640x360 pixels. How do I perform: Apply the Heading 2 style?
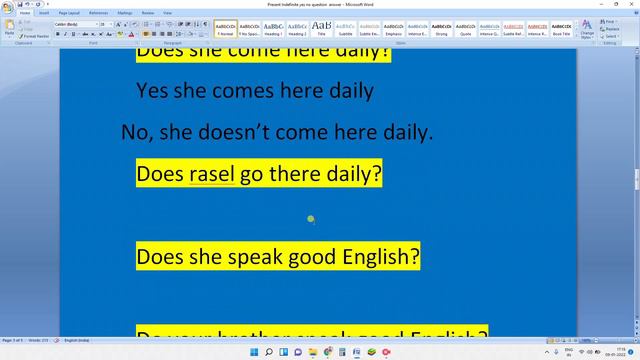297,29
